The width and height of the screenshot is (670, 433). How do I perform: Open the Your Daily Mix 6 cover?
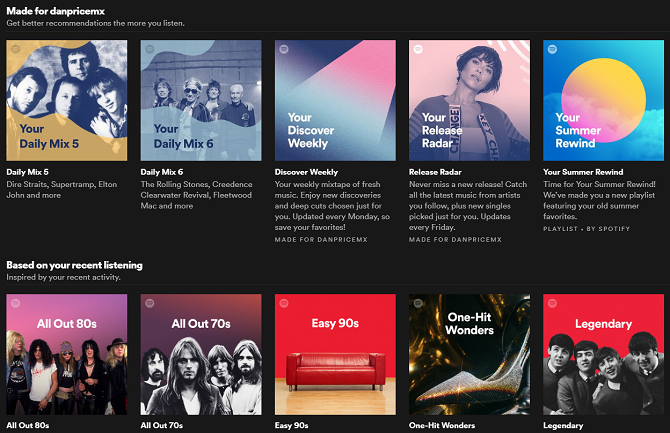[x=201, y=100]
